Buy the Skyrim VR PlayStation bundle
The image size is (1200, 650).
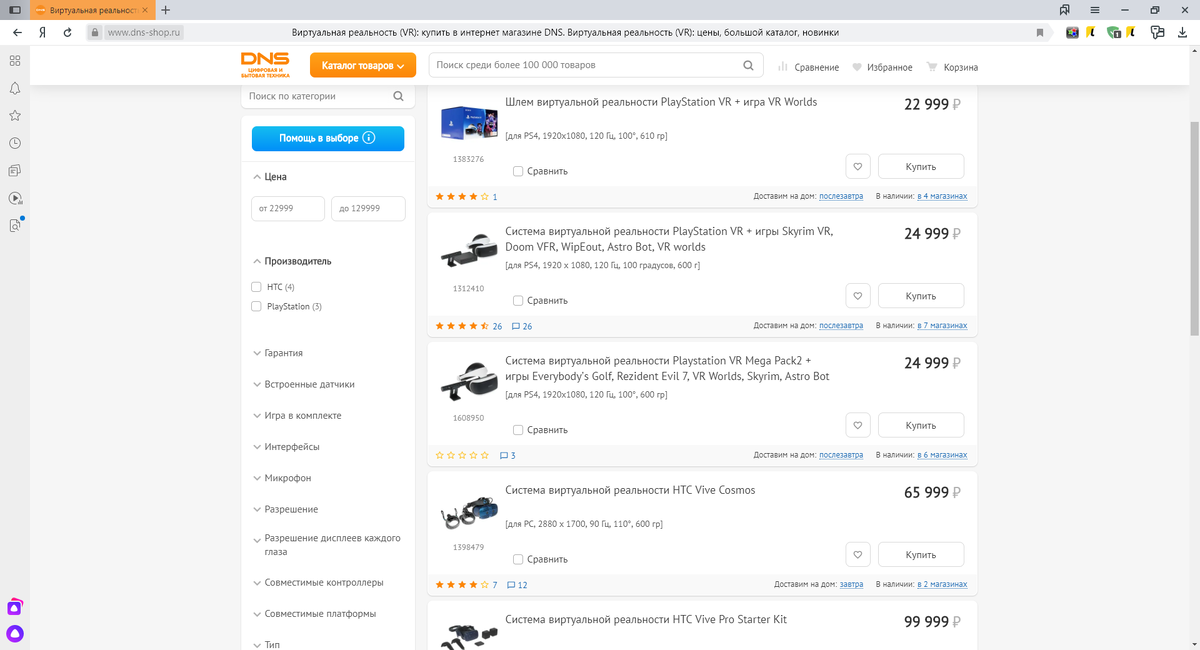pos(921,296)
